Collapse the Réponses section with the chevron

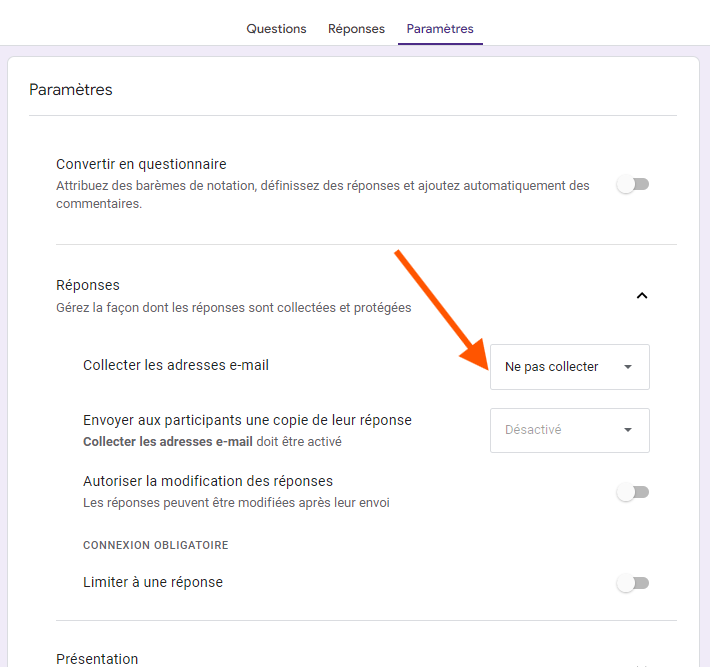pos(642,295)
